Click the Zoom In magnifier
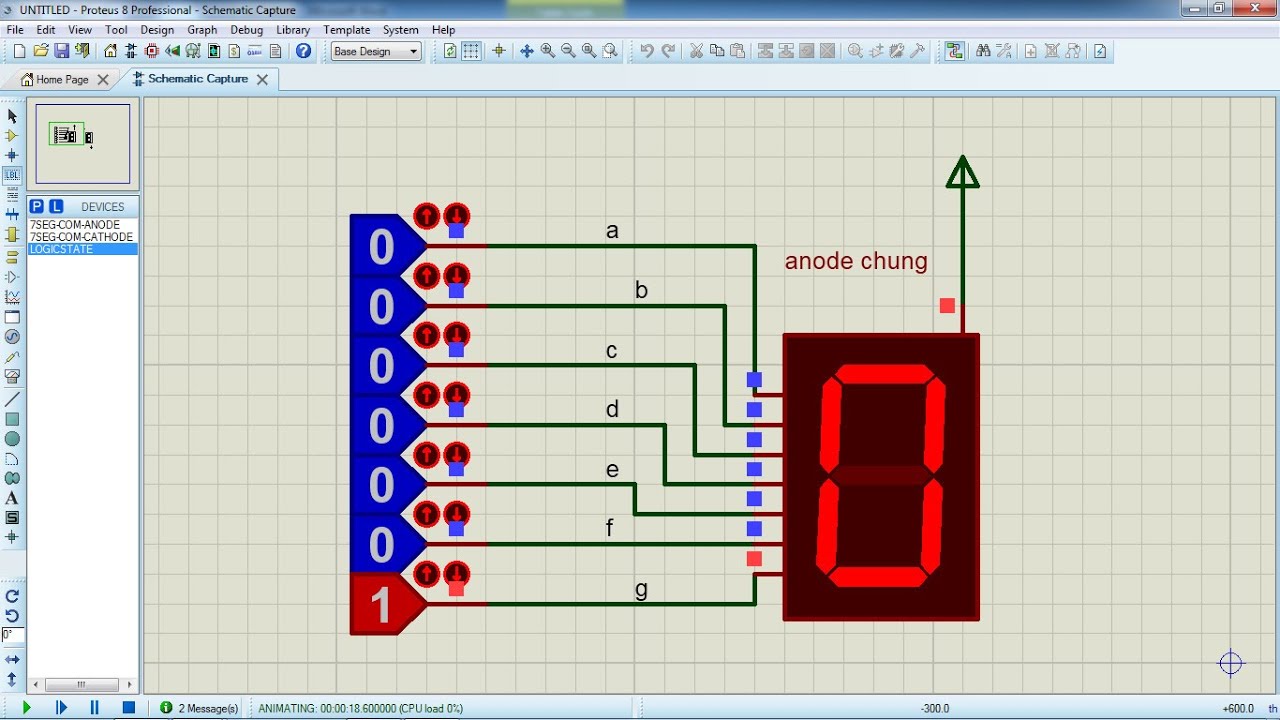The height and width of the screenshot is (720, 1280). pyautogui.click(x=547, y=51)
